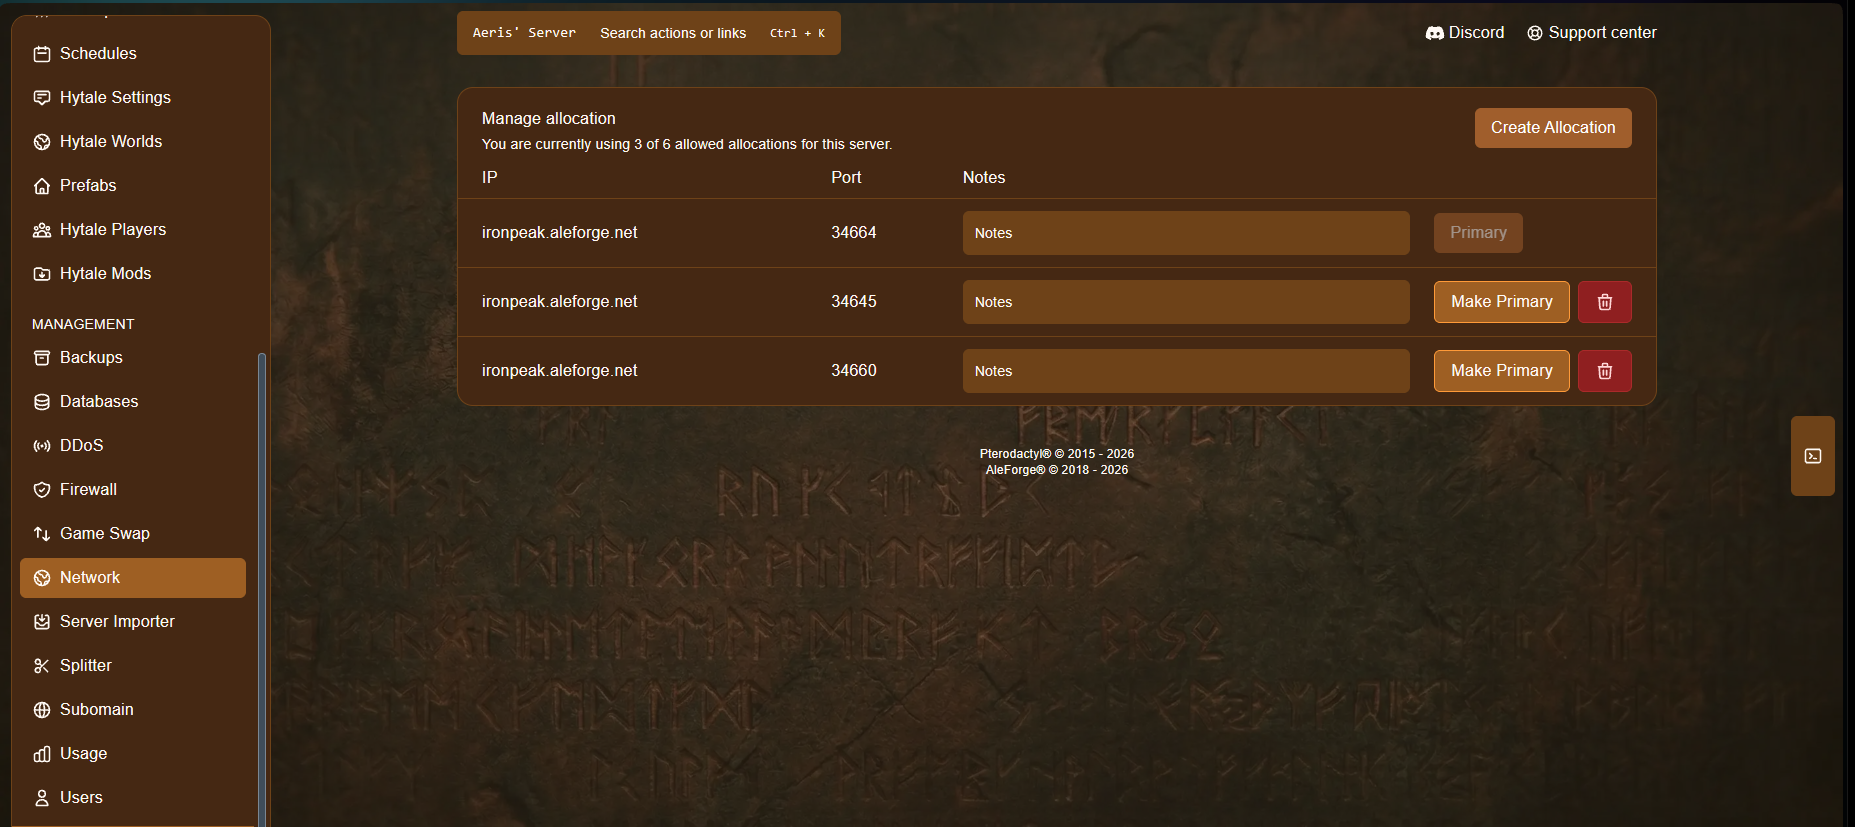Open the console terminal side tab
This screenshot has width=1855, height=827.
1812,456
